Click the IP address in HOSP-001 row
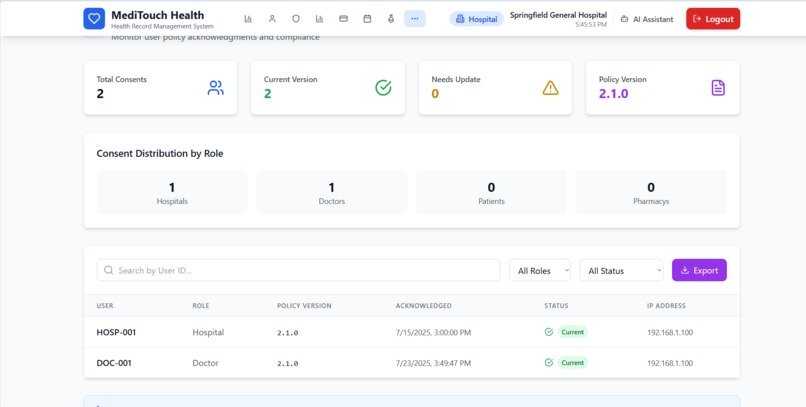The image size is (806, 407). pyautogui.click(x=670, y=332)
